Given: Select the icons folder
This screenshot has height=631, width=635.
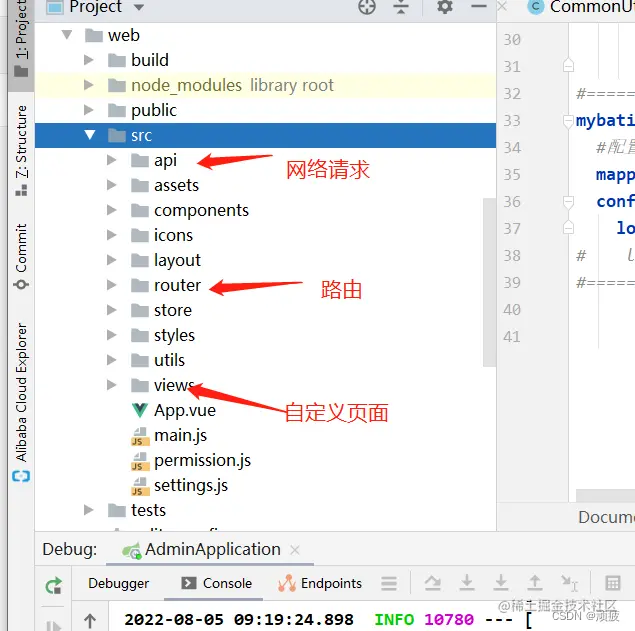Looking at the screenshot, I should click(x=173, y=235).
